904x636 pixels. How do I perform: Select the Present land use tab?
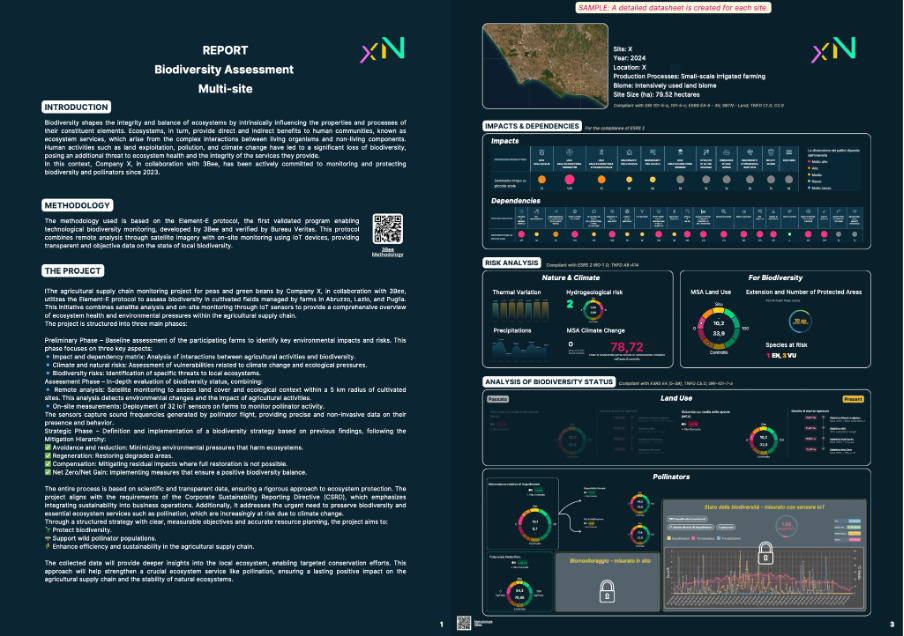point(852,399)
